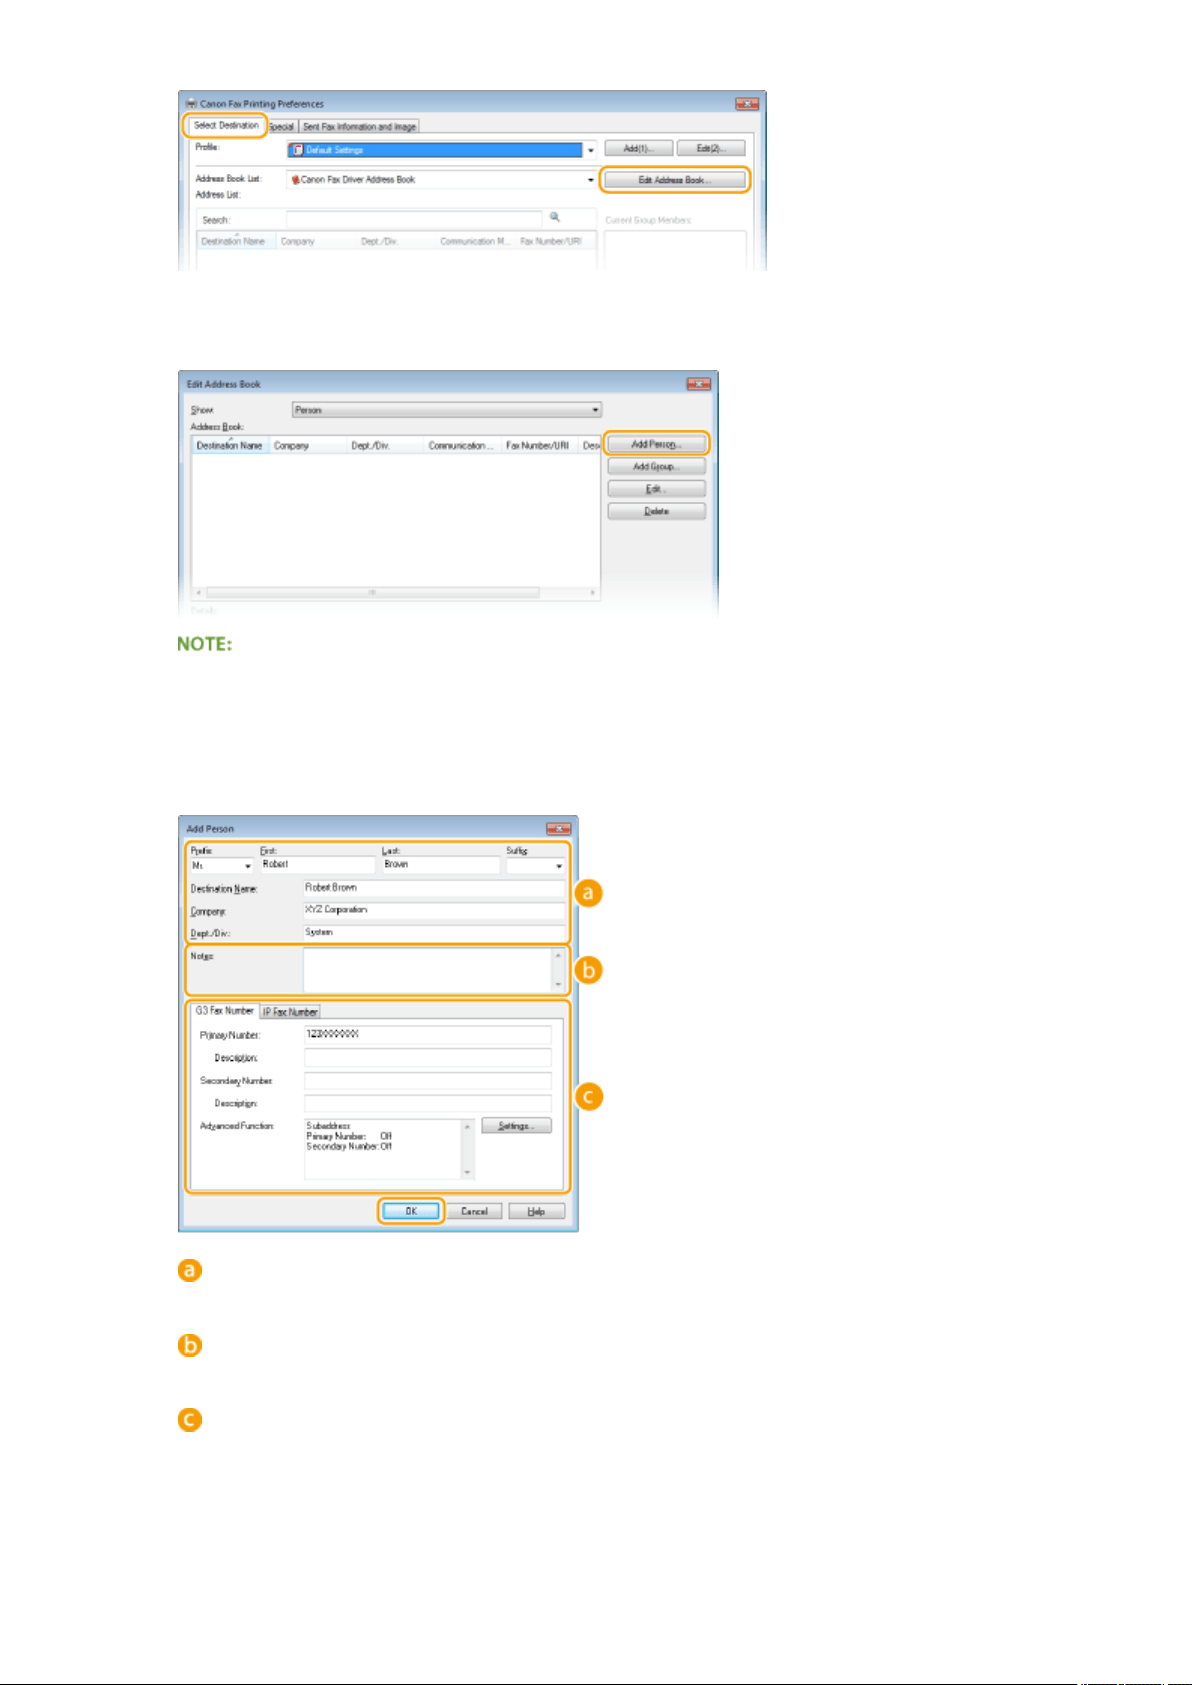Click the Notes scrollbar down arrow
Image resolution: width=1192 pixels, height=1685 pixels.
point(559,984)
